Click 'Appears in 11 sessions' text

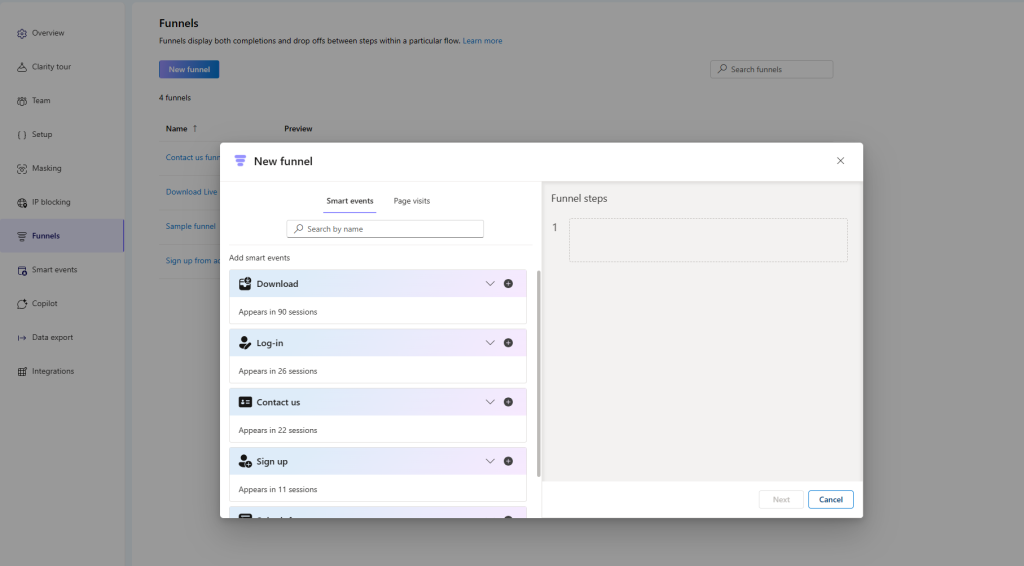(x=278, y=490)
